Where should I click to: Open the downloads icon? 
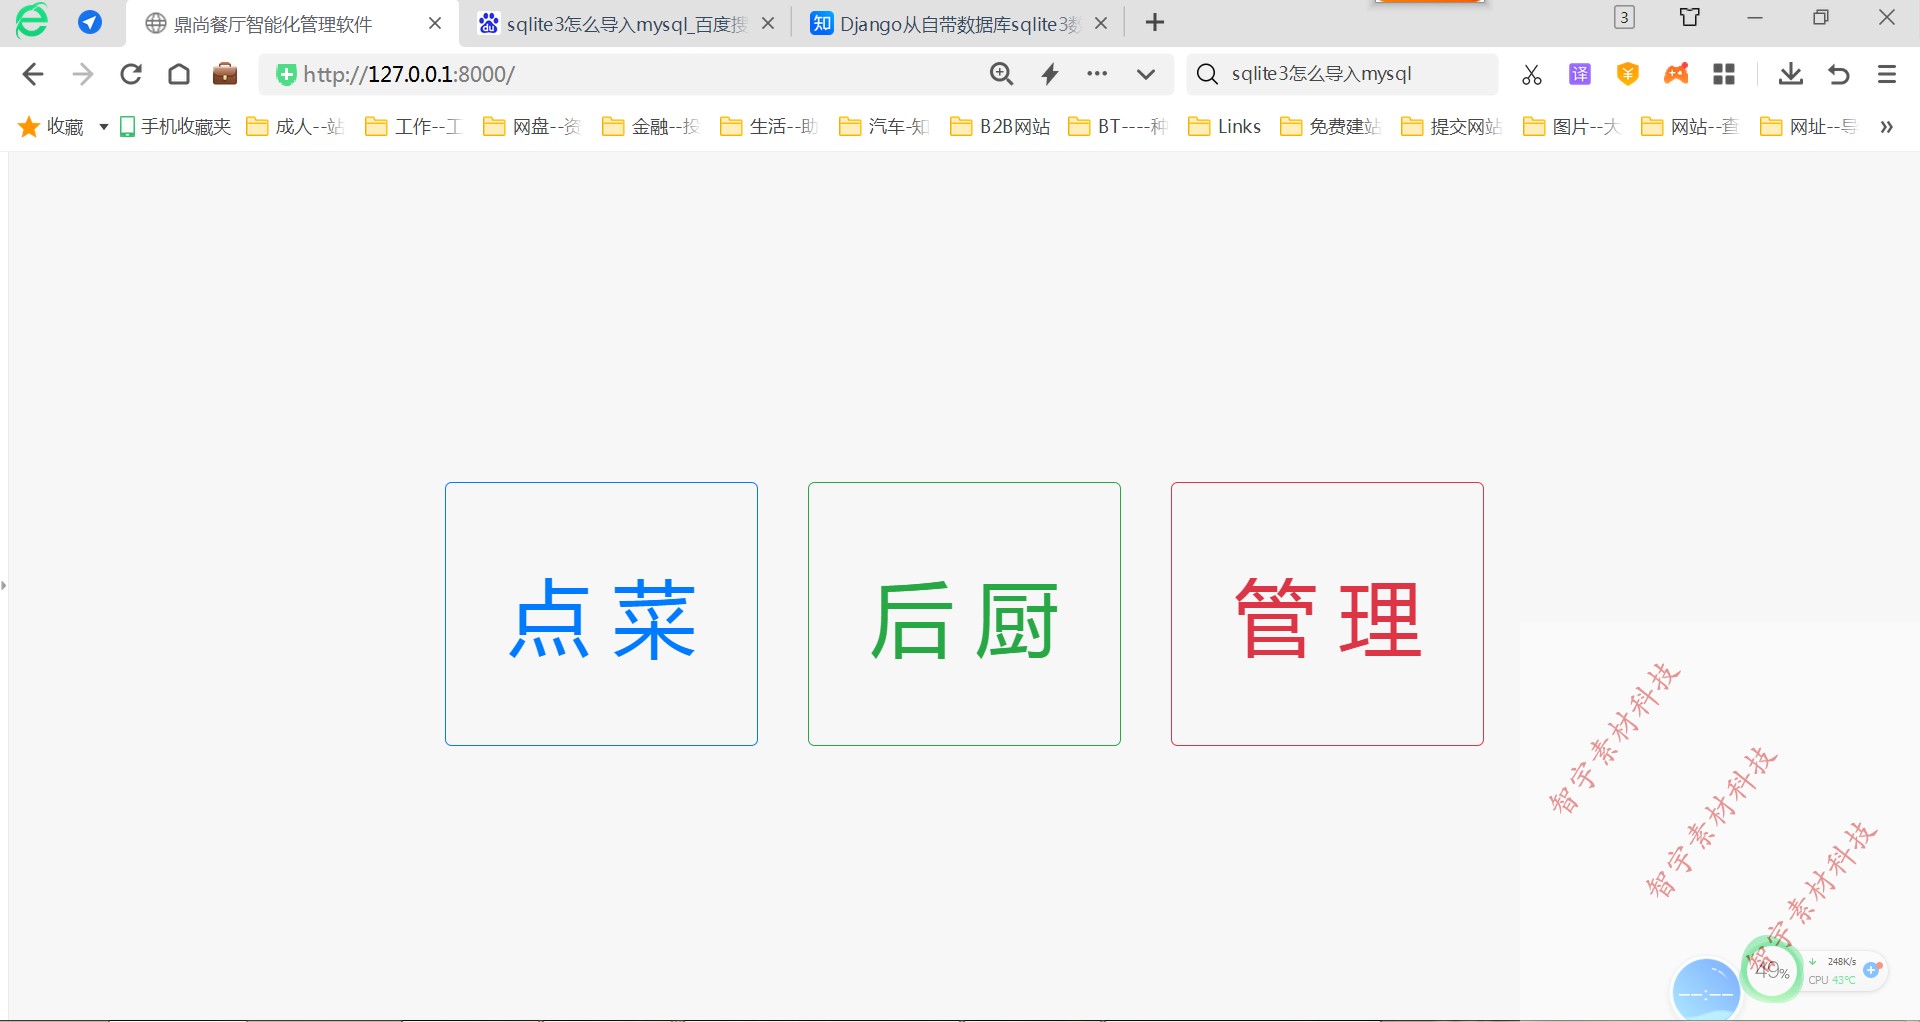coord(1791,74)
